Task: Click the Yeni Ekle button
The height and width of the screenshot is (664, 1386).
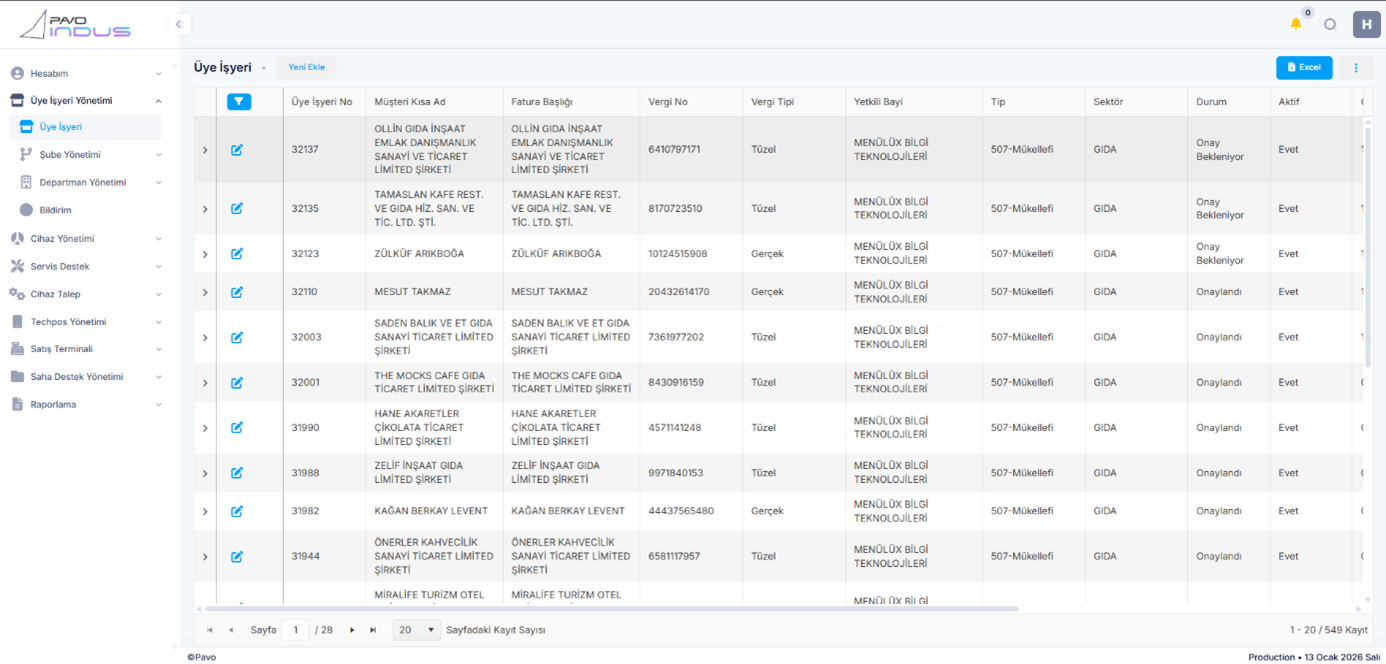Action: 306,68
